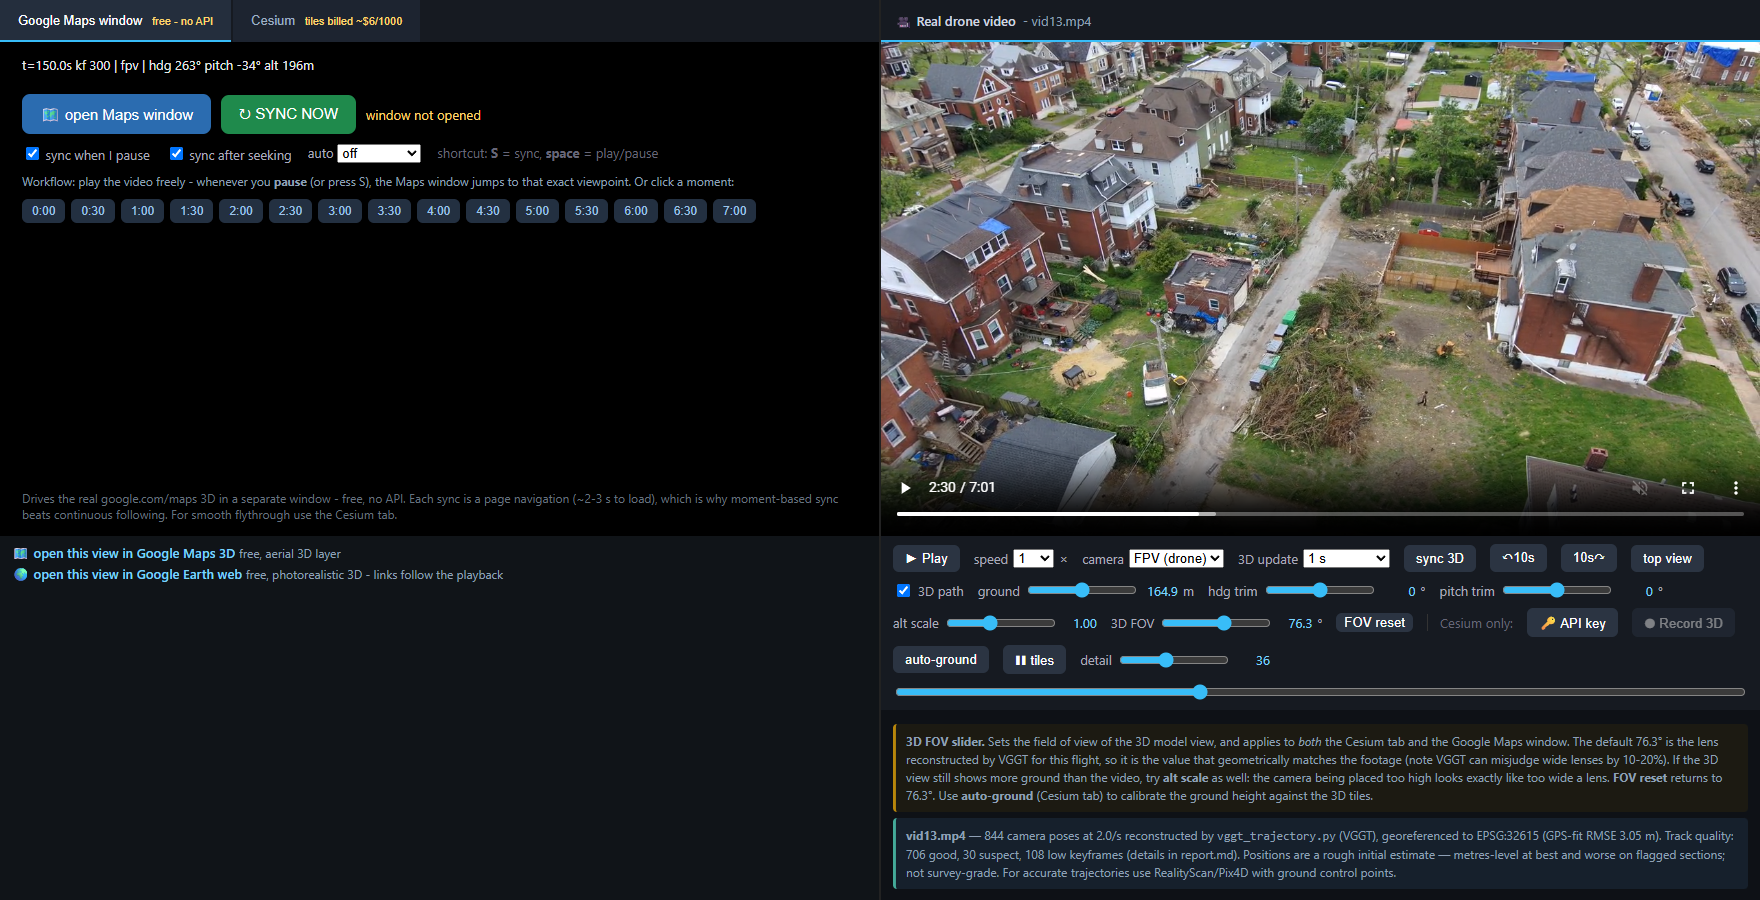The image size is (1760, 900).
Task: Click the sync 3D button
Action: point(1439,558)
